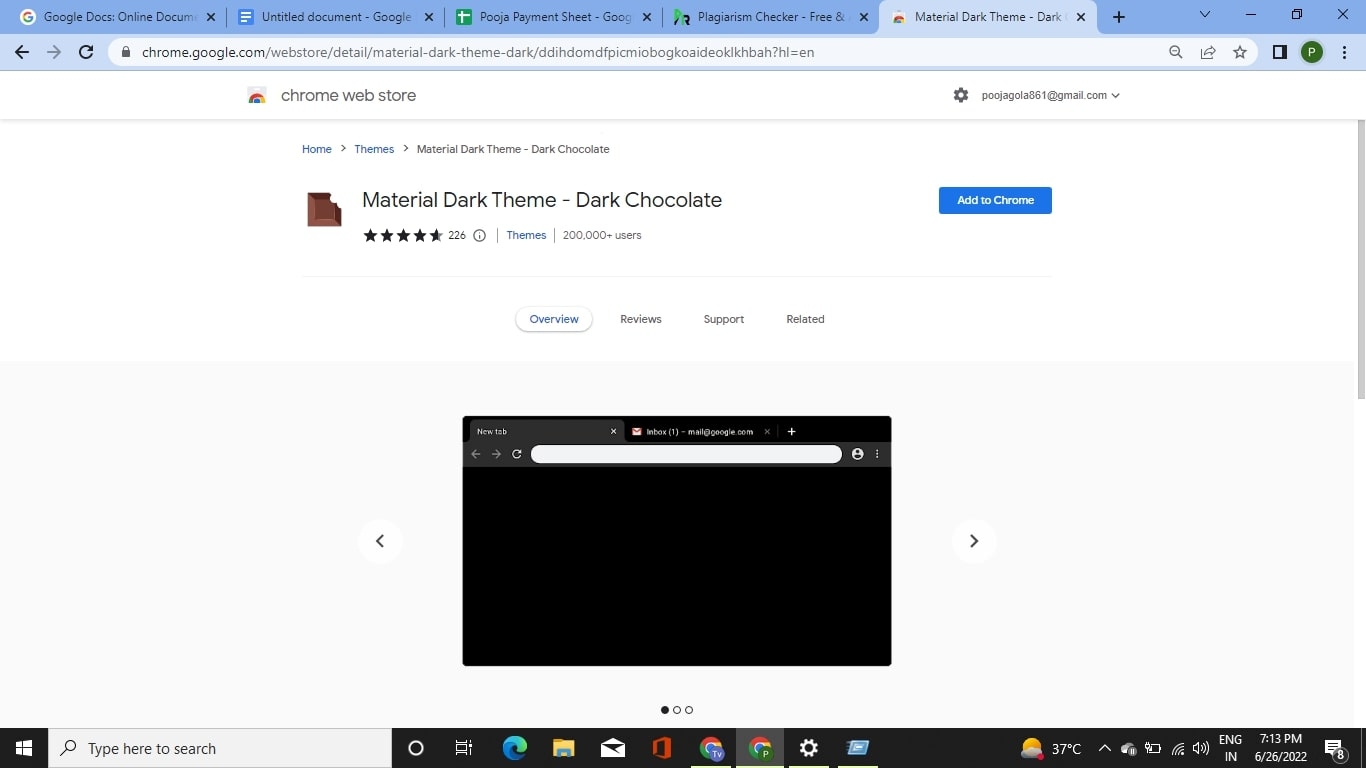Open the Windows Start menu

24,748
